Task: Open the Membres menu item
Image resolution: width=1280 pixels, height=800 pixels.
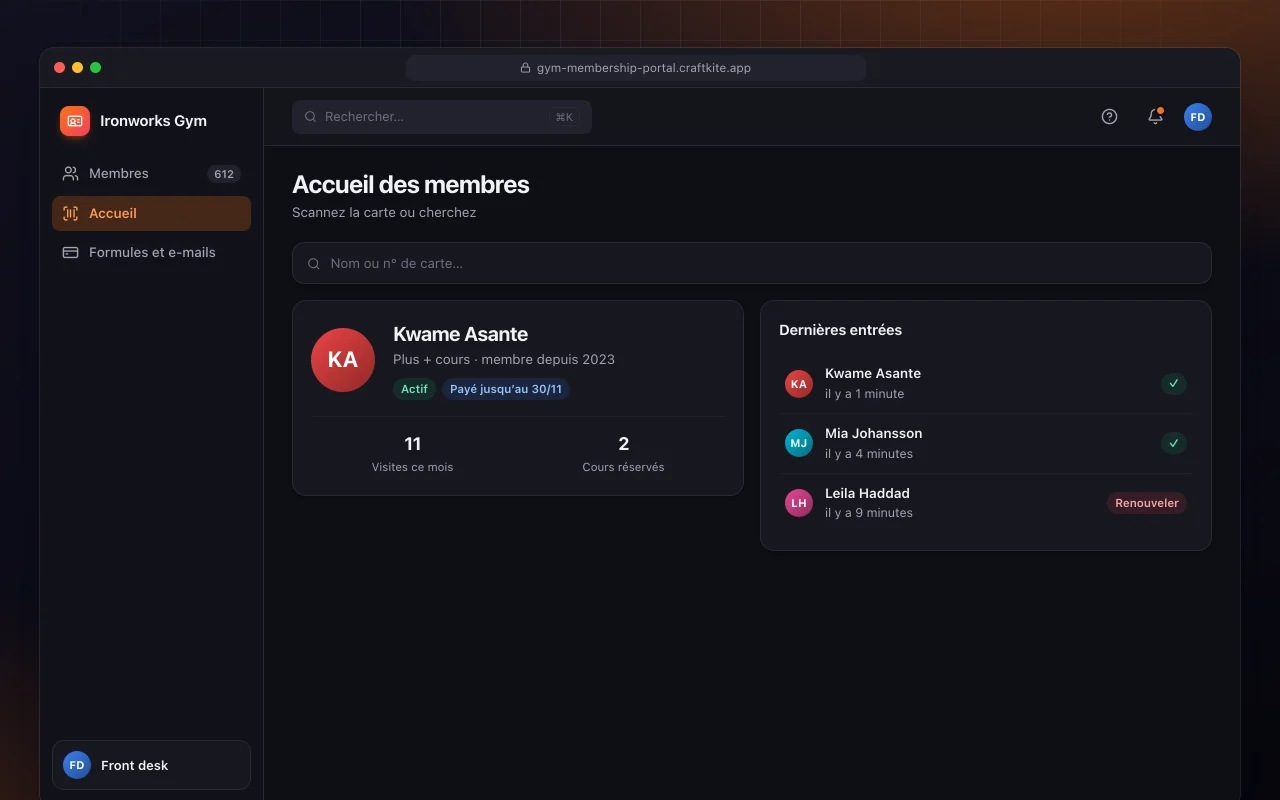Action: coord(151,173)
